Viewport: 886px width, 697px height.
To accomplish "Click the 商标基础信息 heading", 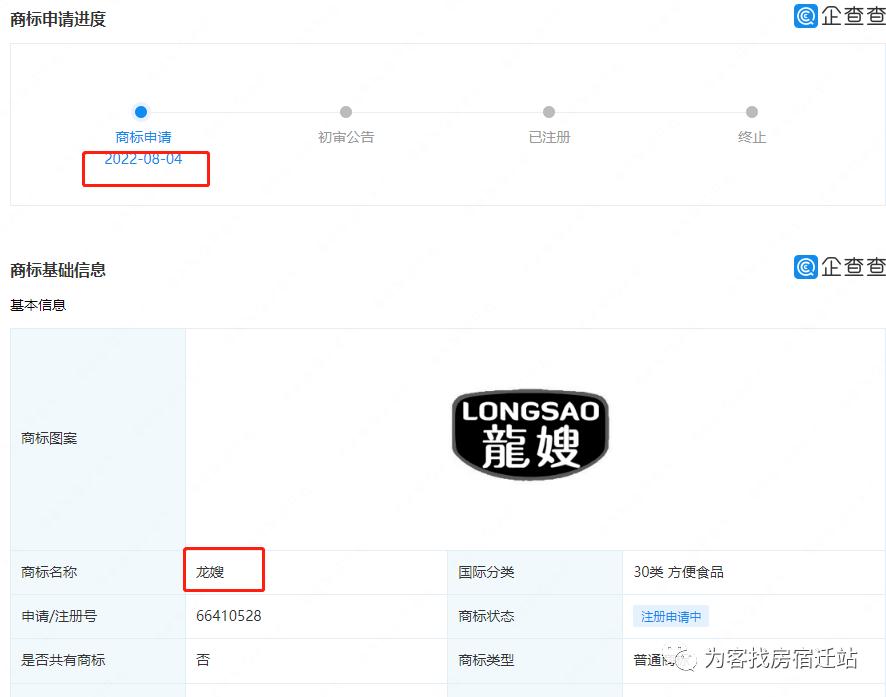I will (58, 270).
